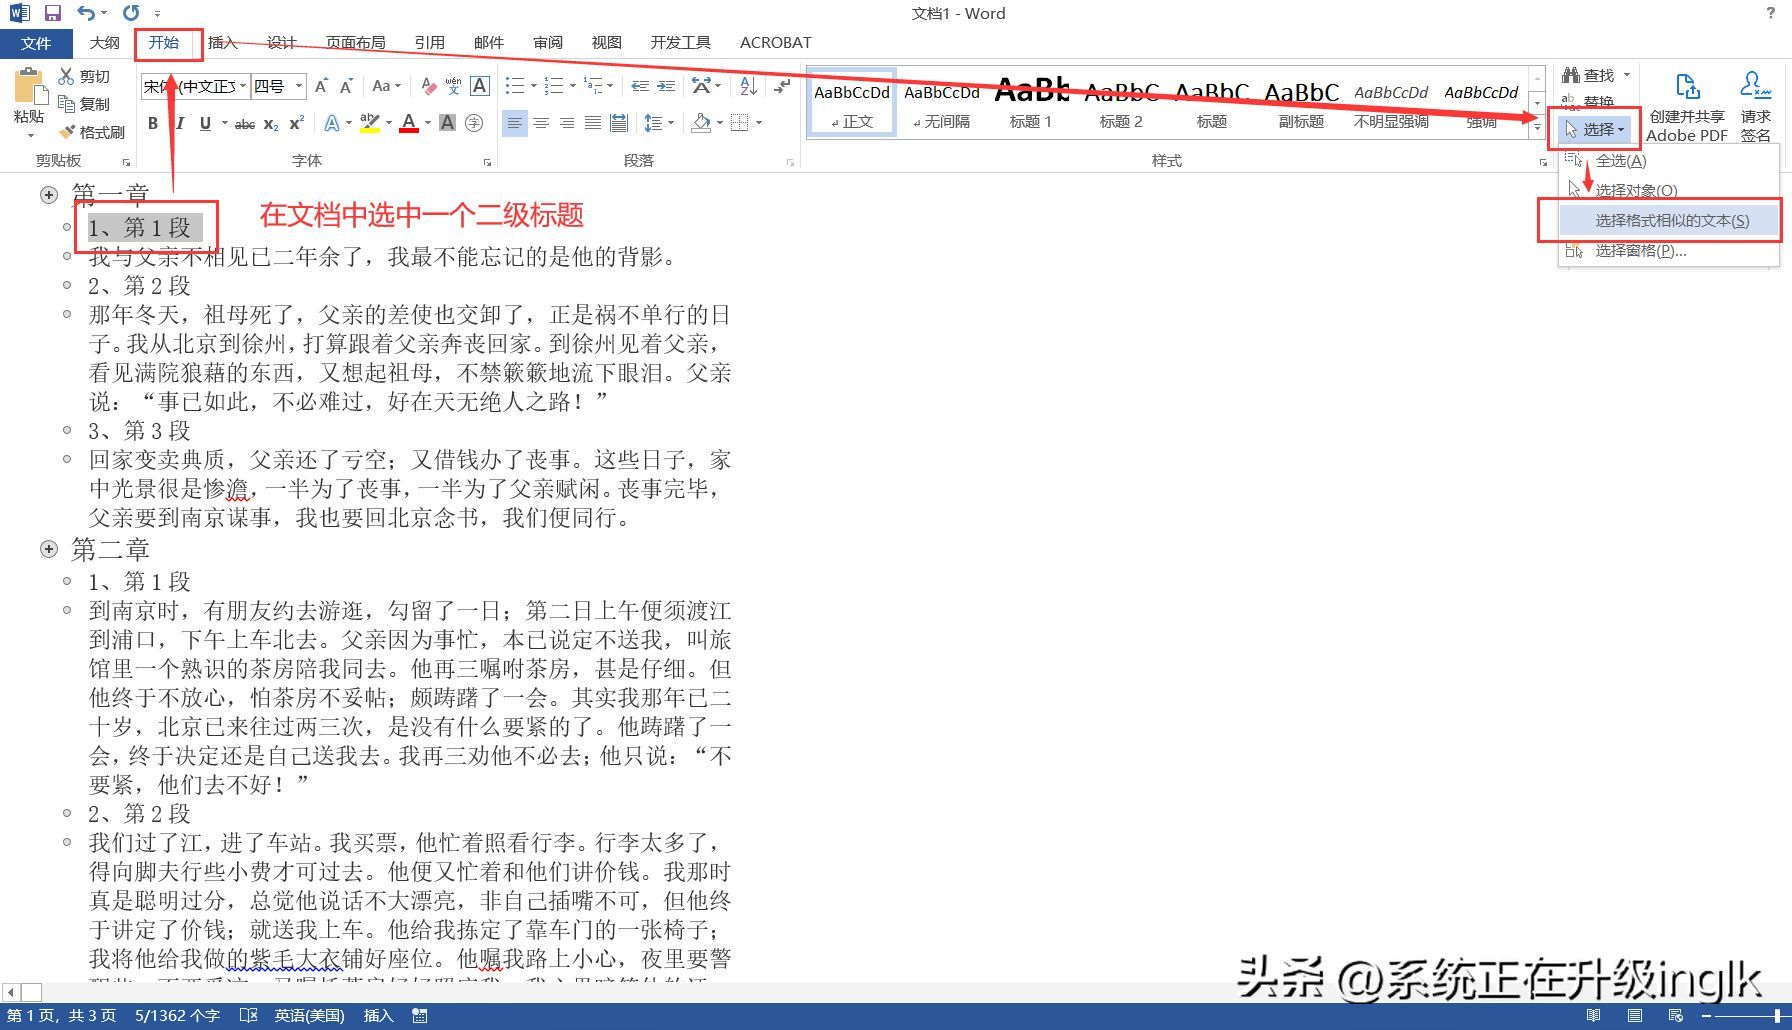Choose Selection Pane (选择窗格) menu item
This screenshot has height=1030, width=1792.
1668,250
